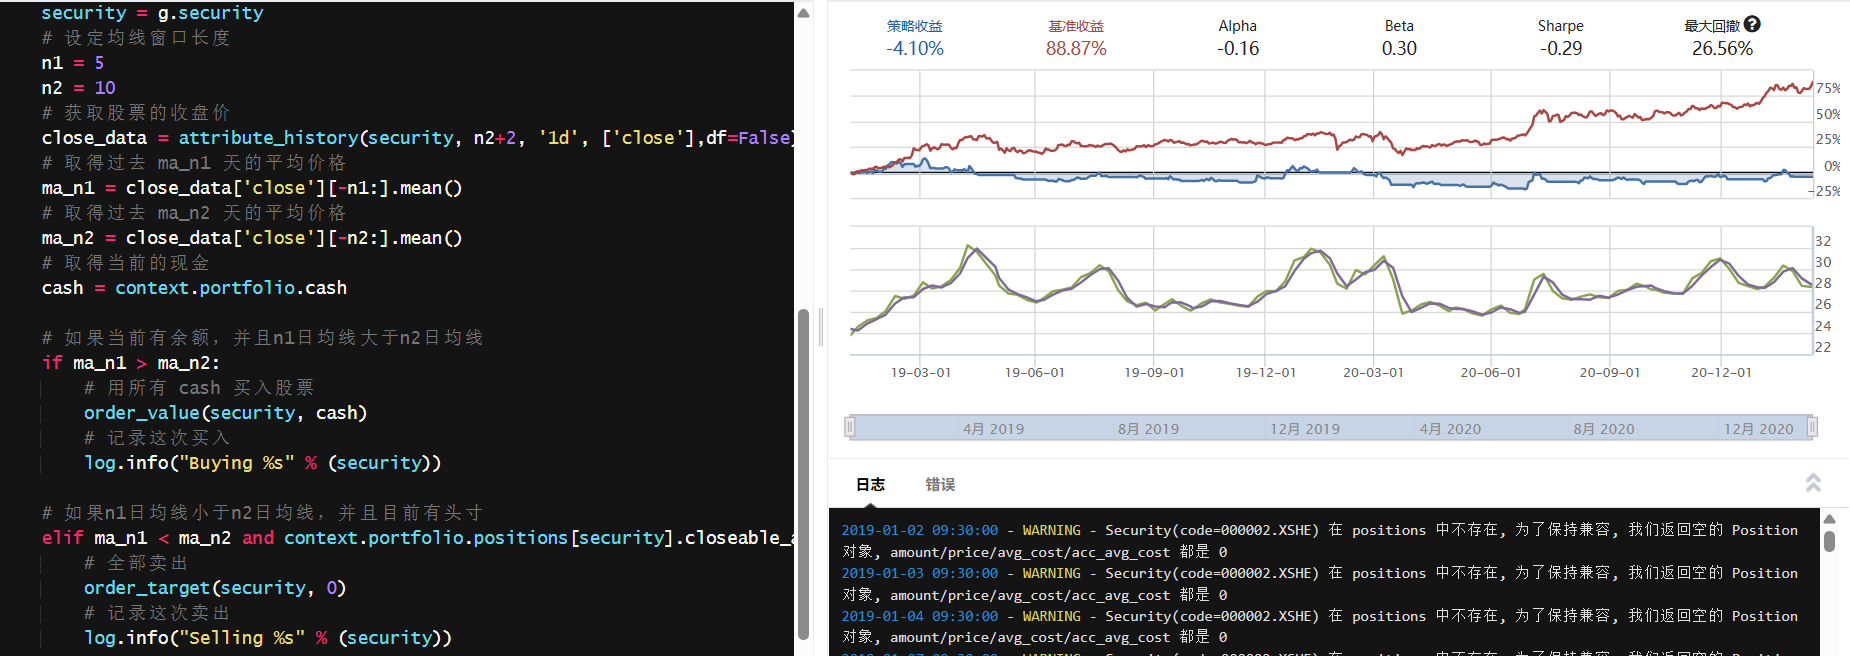The width and height of the screenshot is (1850, 656).
Task: Click the left handle of chart range slider
Action: [850, 428]
